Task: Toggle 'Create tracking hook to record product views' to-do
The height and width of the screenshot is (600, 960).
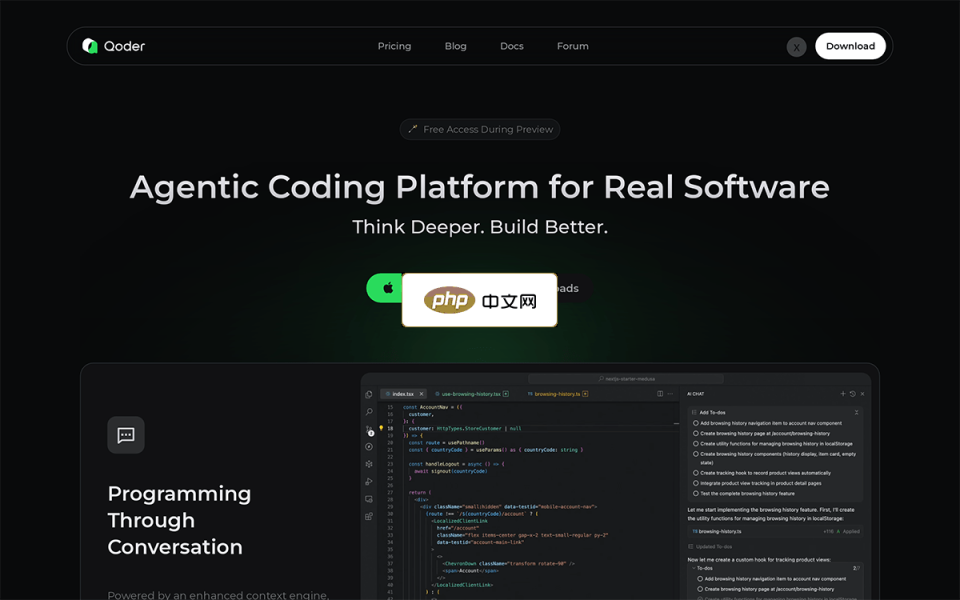Action: click(696, 473)
